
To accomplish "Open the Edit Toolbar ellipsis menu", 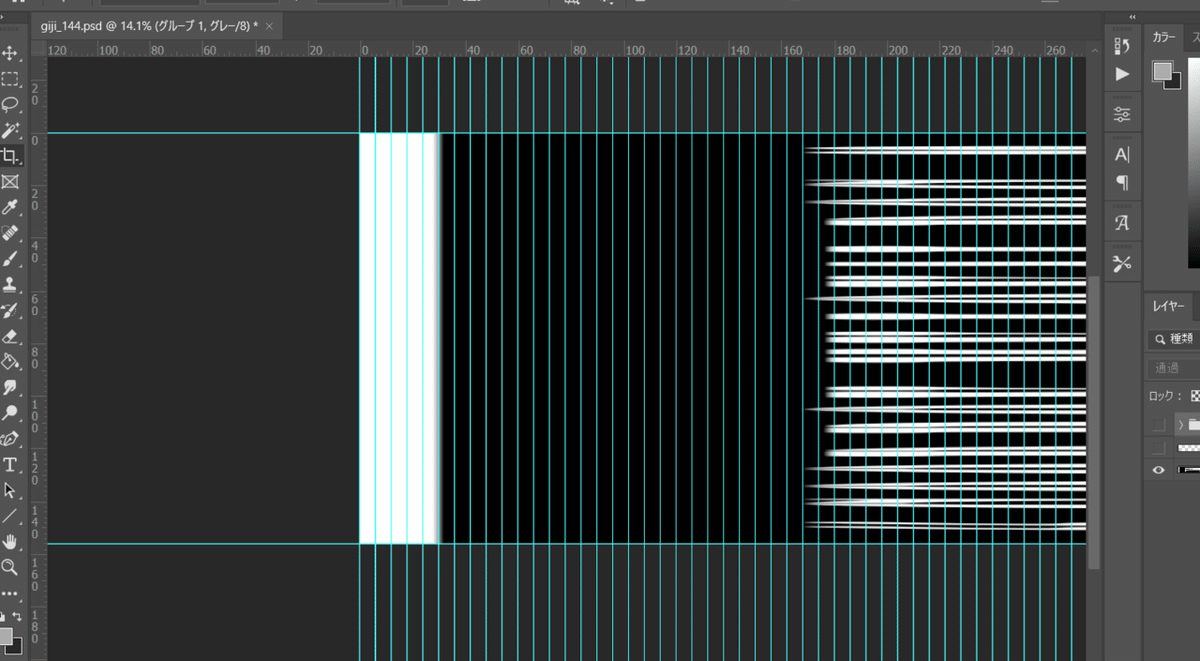I will [10, 593].
